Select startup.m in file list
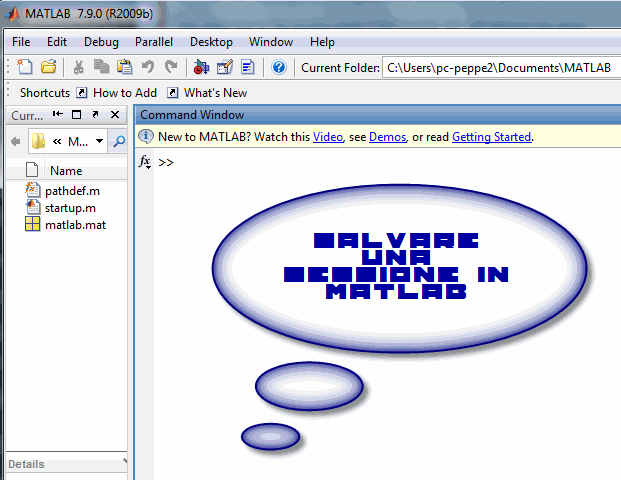Viewport: 621px width, 480px height. coord(63,208)
